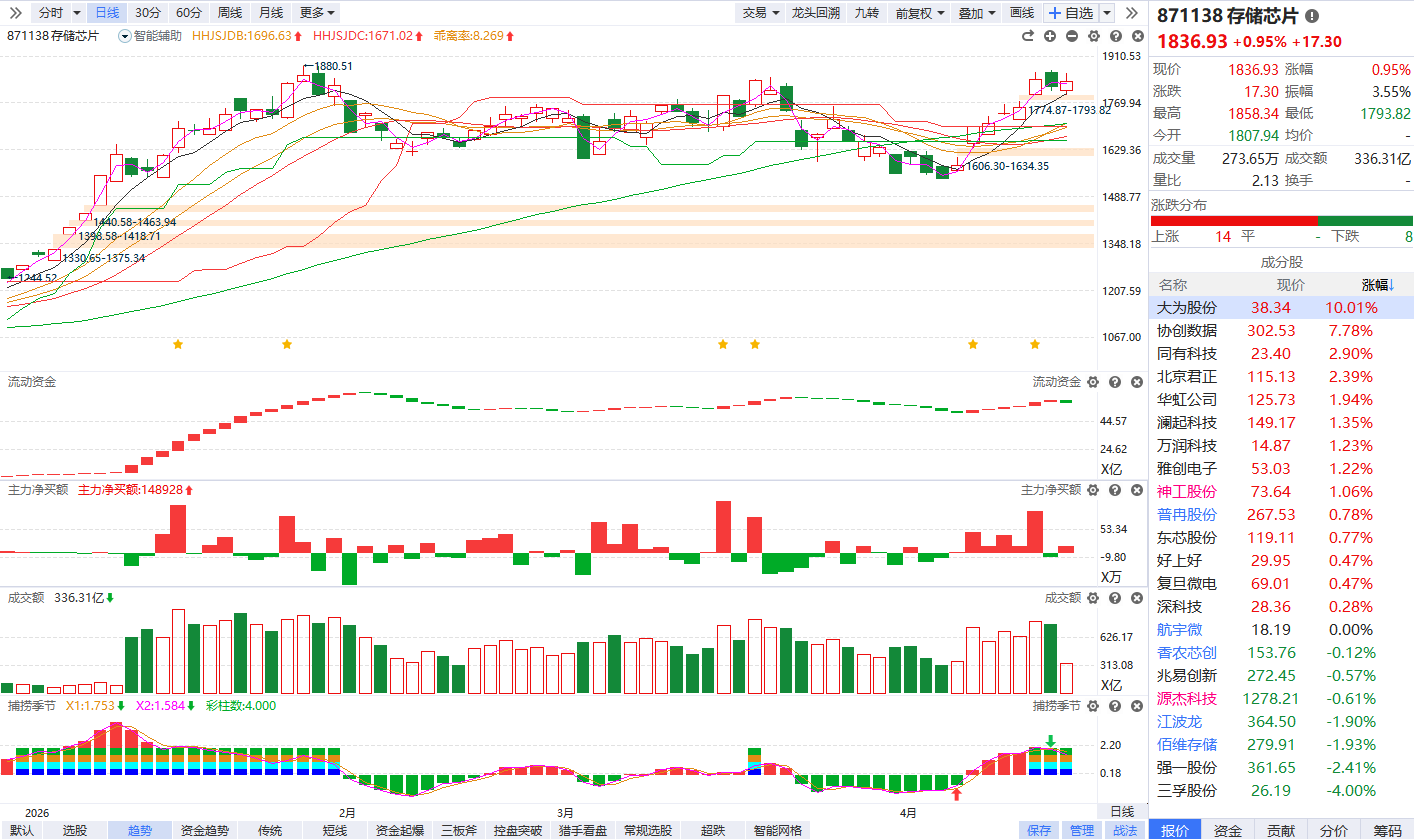Toggle 画线 drawing mode
The width and height of the screenshot is (1414, 839).
1022,13
